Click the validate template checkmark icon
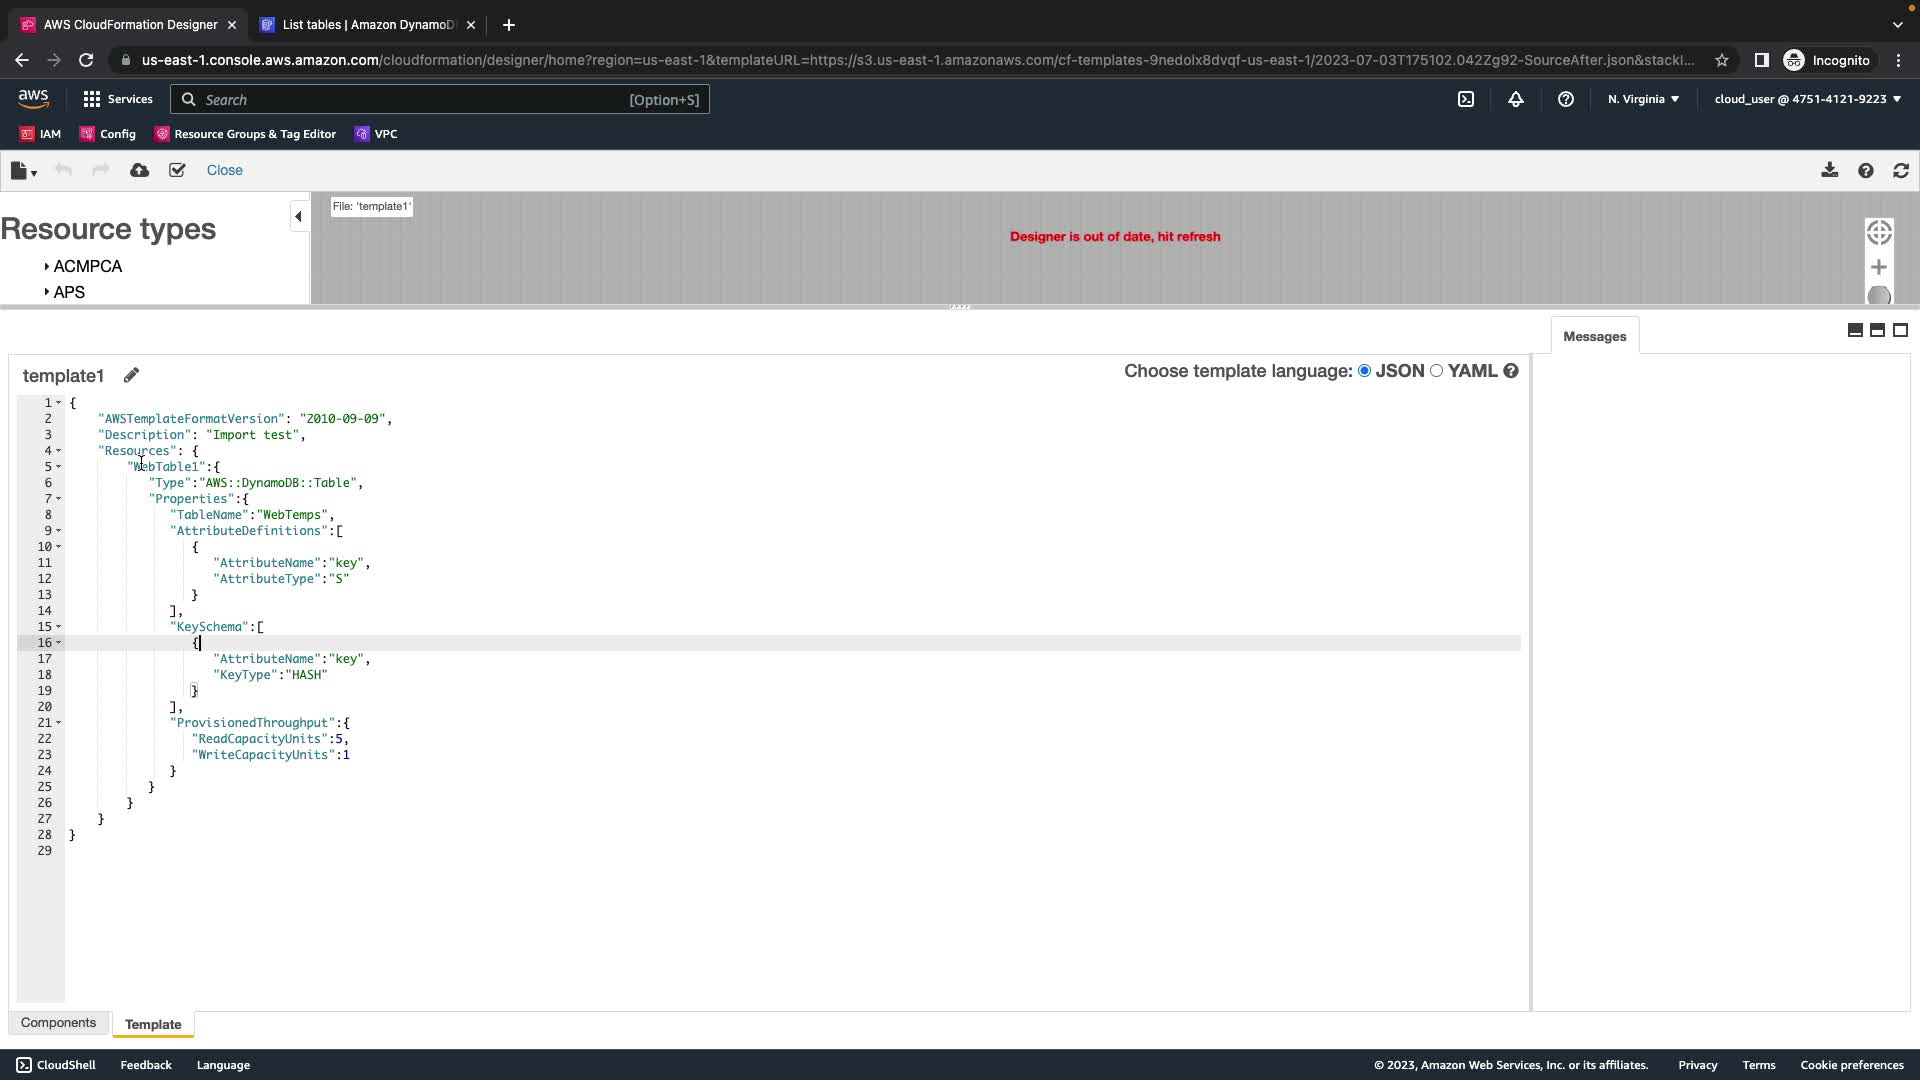 [177, 170]
